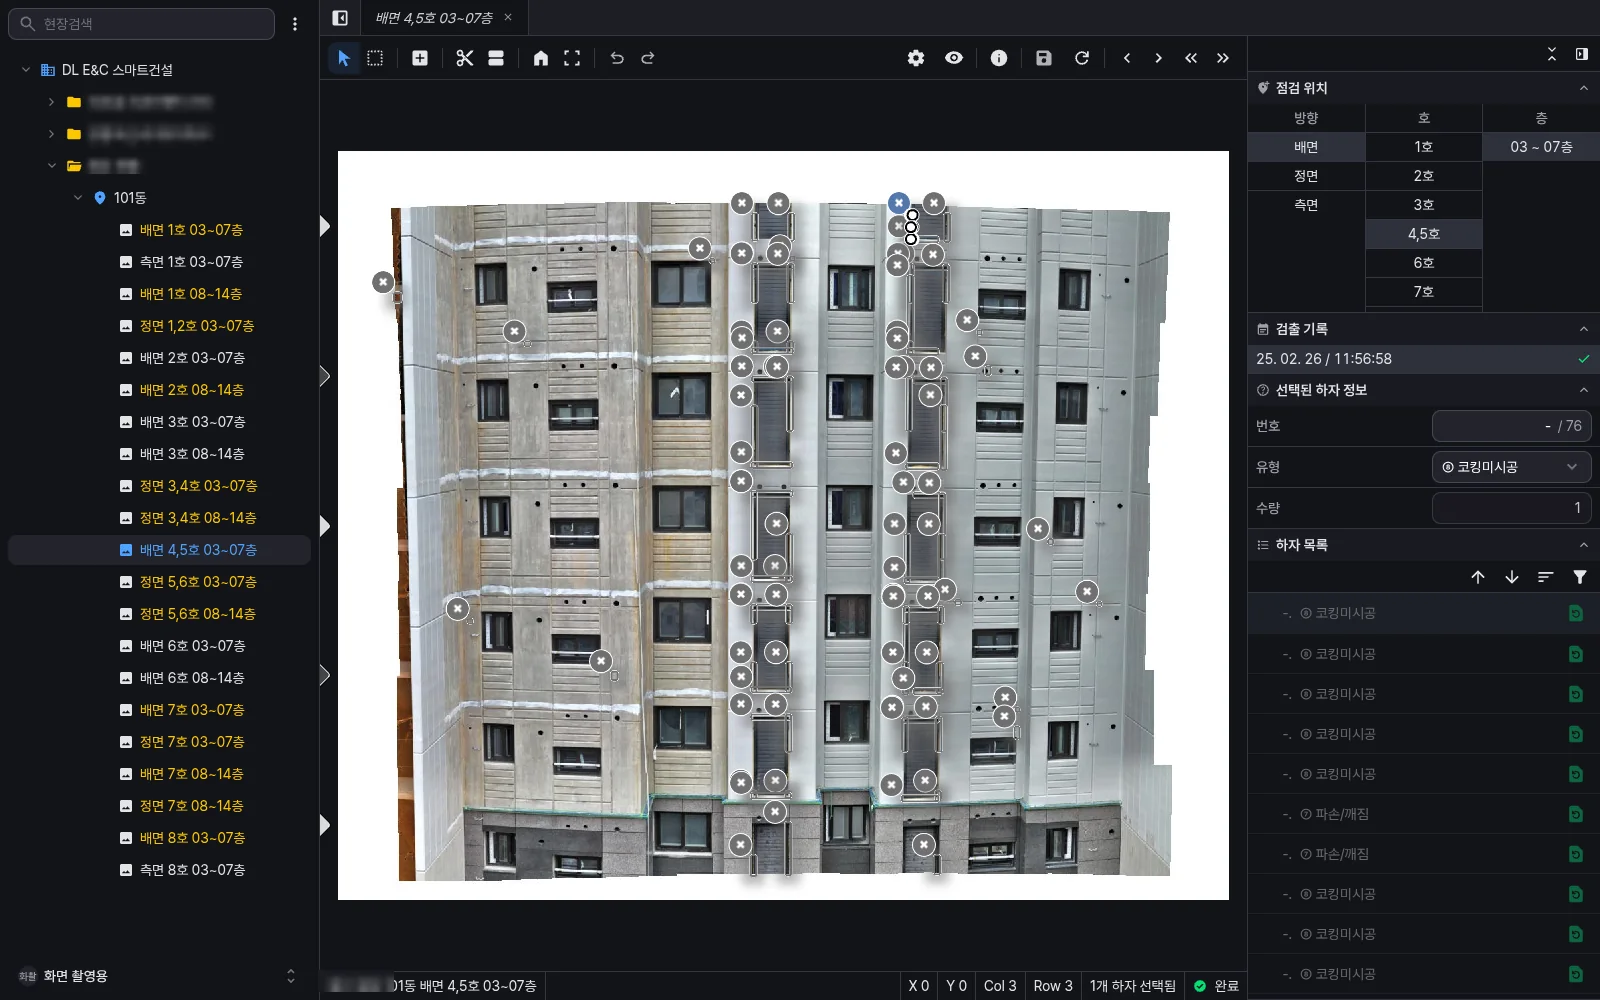Open 배면 1호 03~07층 in the tree
This screenshot has width=1600, height=1000.
[191, 230]
